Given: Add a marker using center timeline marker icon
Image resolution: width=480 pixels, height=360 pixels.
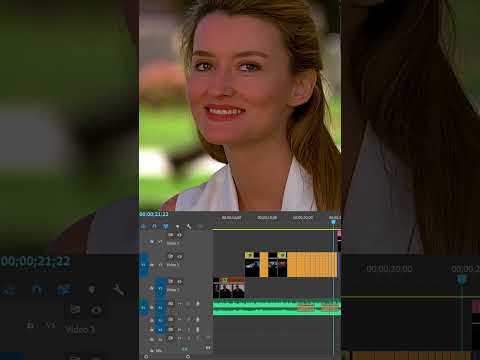Looking at the screenshot, I should click(x=177, y=226).
